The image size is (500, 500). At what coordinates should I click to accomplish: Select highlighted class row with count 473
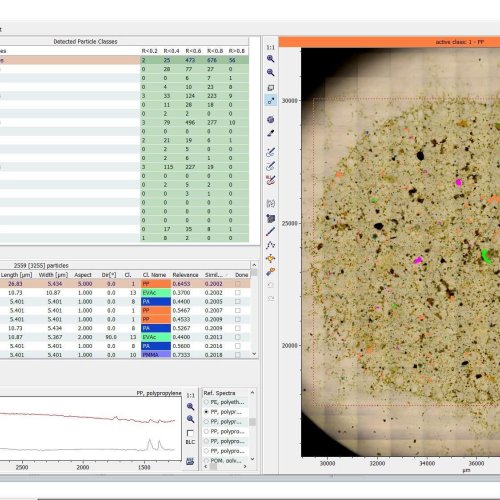[x=124, y=60]
